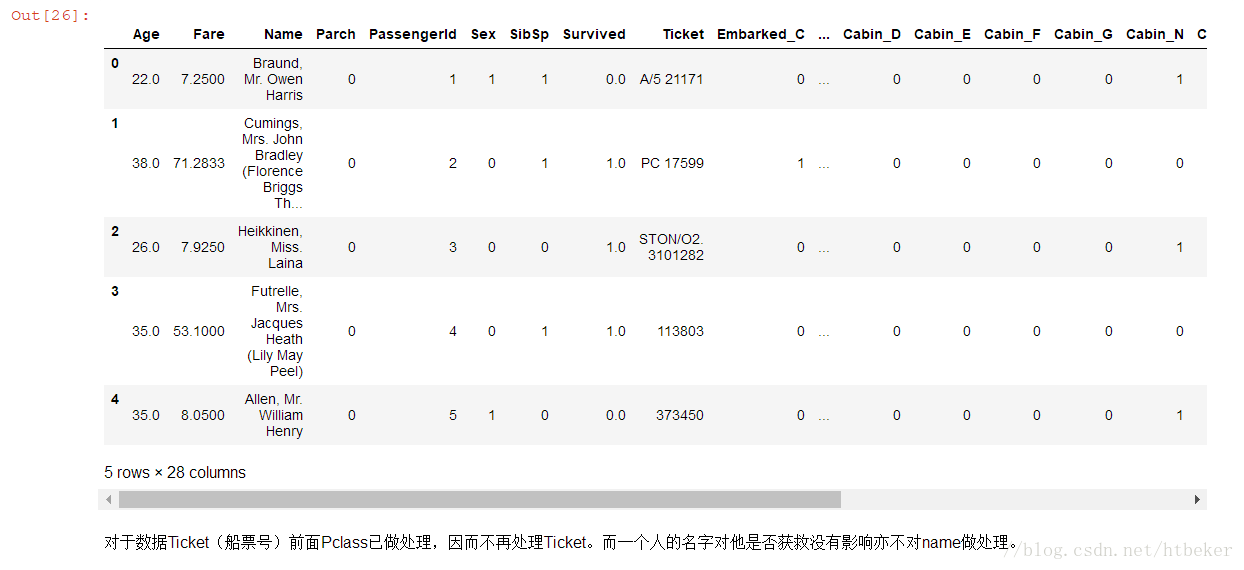Click the Embarked_C column header
The width and height of the screenshot is (1244, 570).
pyautogui.click(x=760, y=34)
